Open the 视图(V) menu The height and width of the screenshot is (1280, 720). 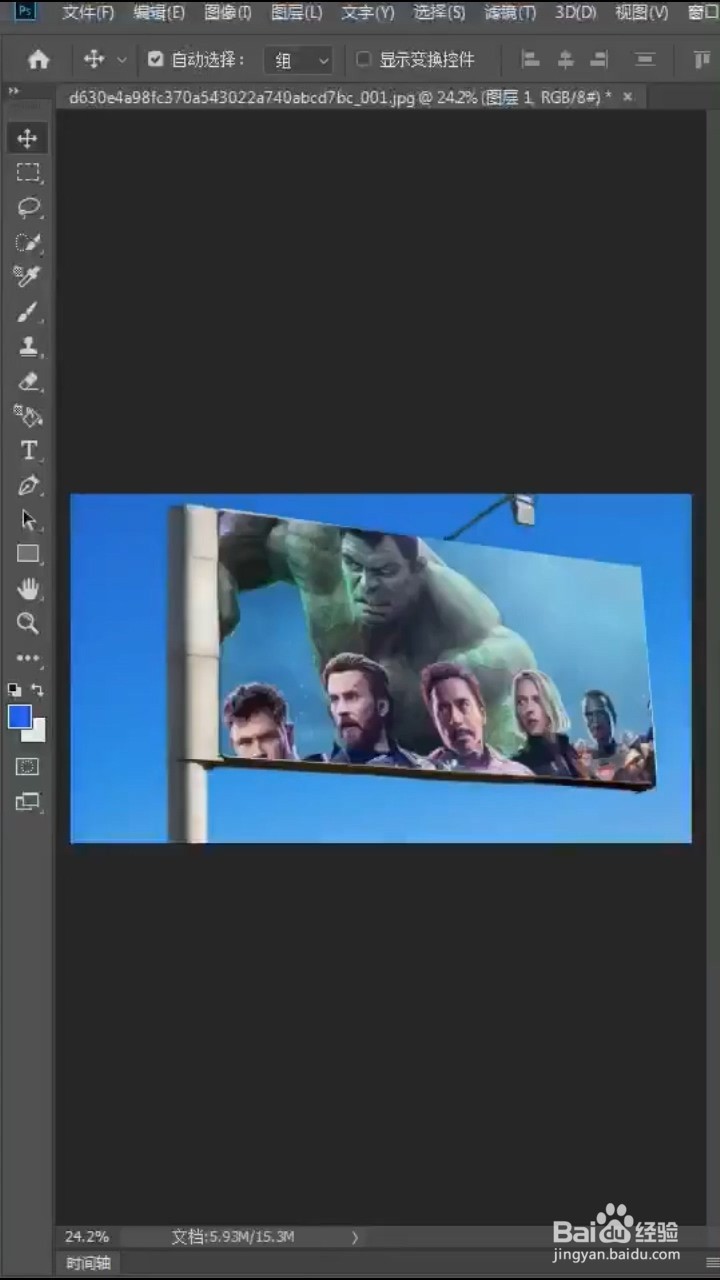pyautogui.click(x=642, y=13)
